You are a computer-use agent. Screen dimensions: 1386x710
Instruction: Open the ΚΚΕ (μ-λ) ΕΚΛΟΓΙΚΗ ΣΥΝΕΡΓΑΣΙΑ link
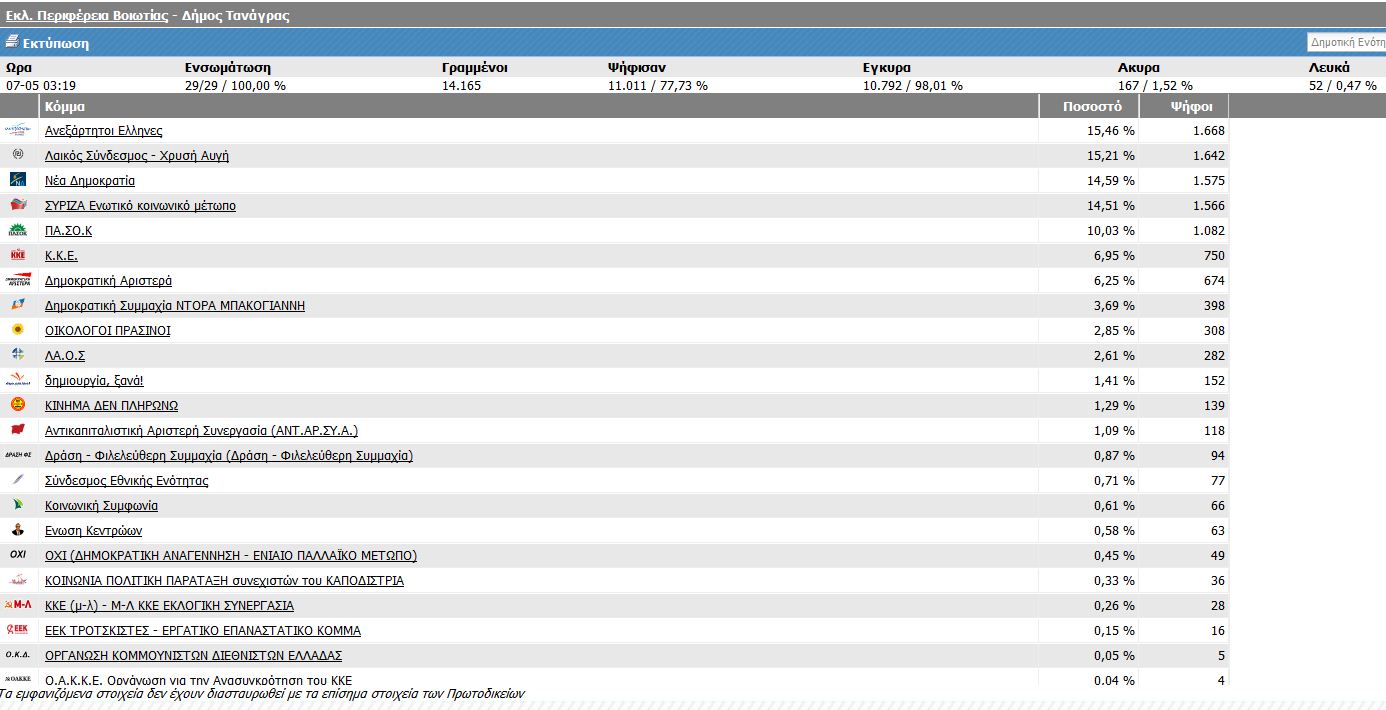pos(170,606)
